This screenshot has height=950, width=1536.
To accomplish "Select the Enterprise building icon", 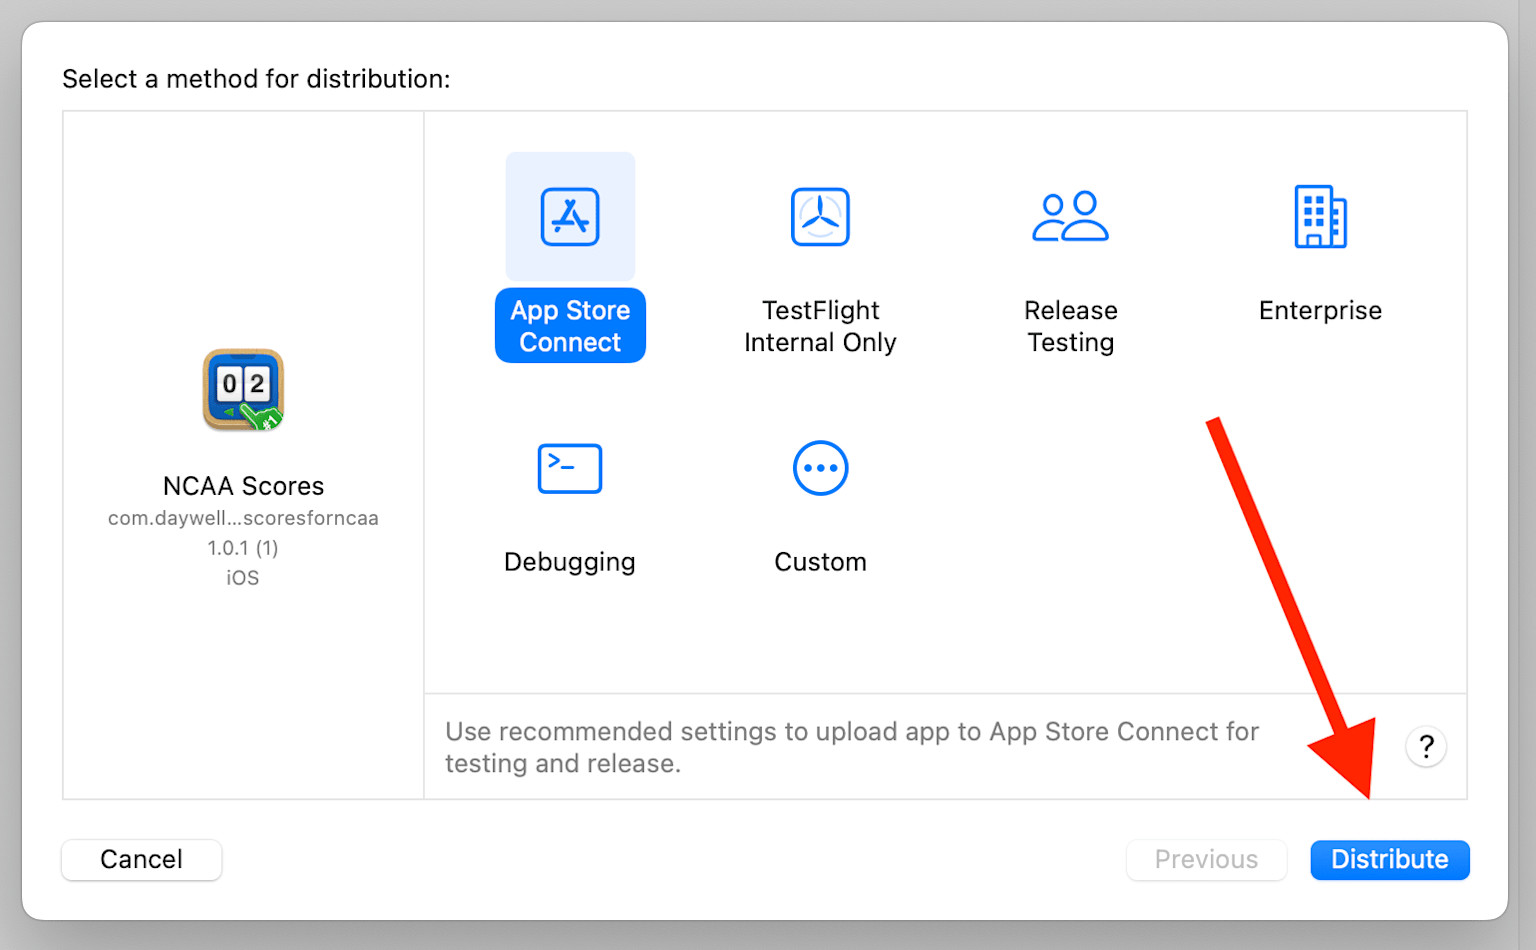I will 1320,216.
